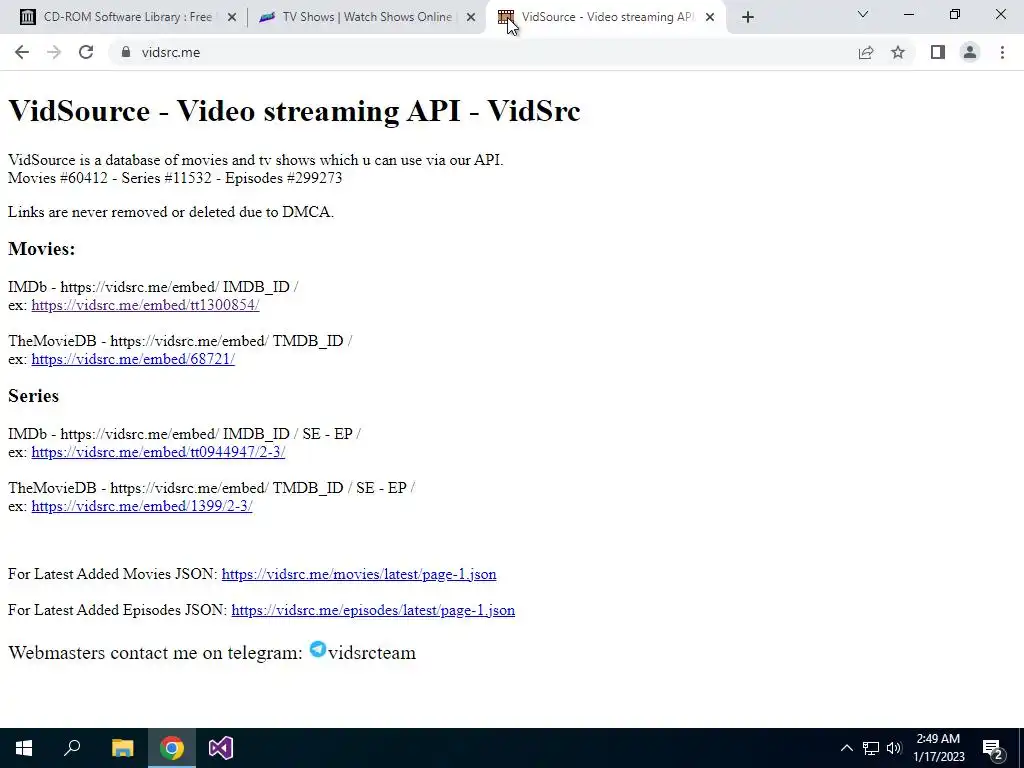Open the notification center icon
Screen dimensions: 1024x768
click(x=993, y=748)
